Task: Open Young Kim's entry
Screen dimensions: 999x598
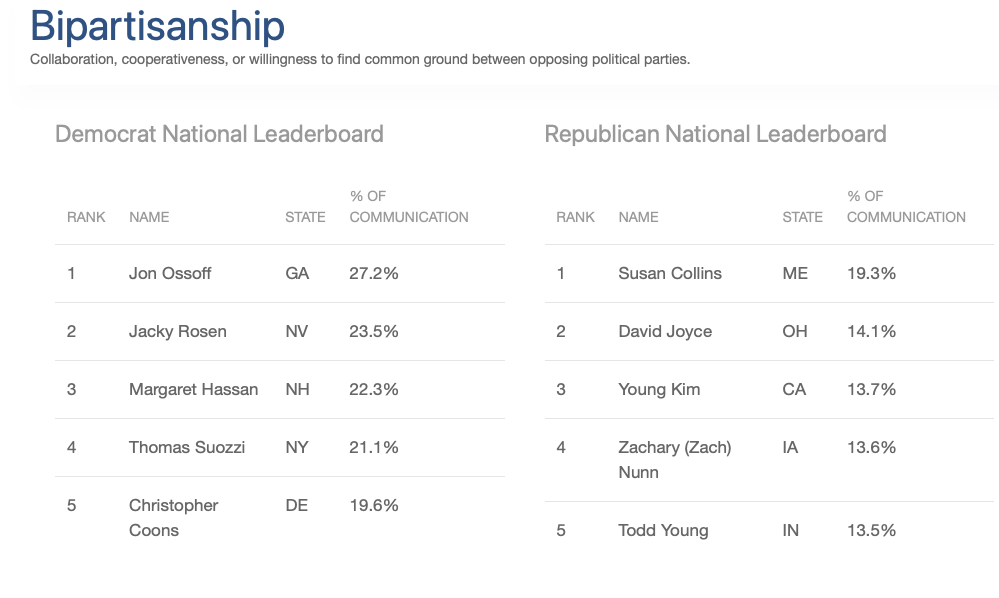Action: pyautogui.click(x=659, y=389)
